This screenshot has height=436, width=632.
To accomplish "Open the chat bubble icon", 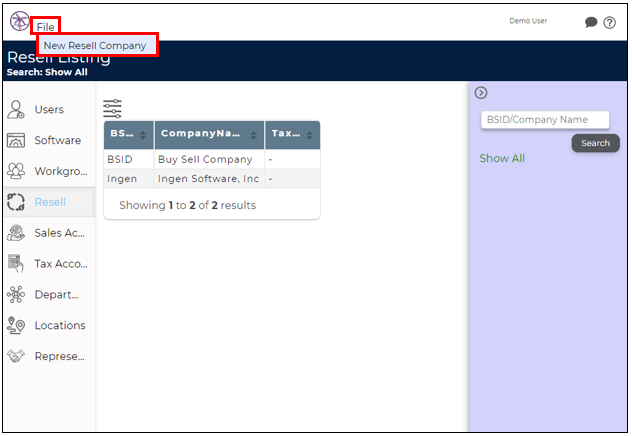I will pos(590,22).
